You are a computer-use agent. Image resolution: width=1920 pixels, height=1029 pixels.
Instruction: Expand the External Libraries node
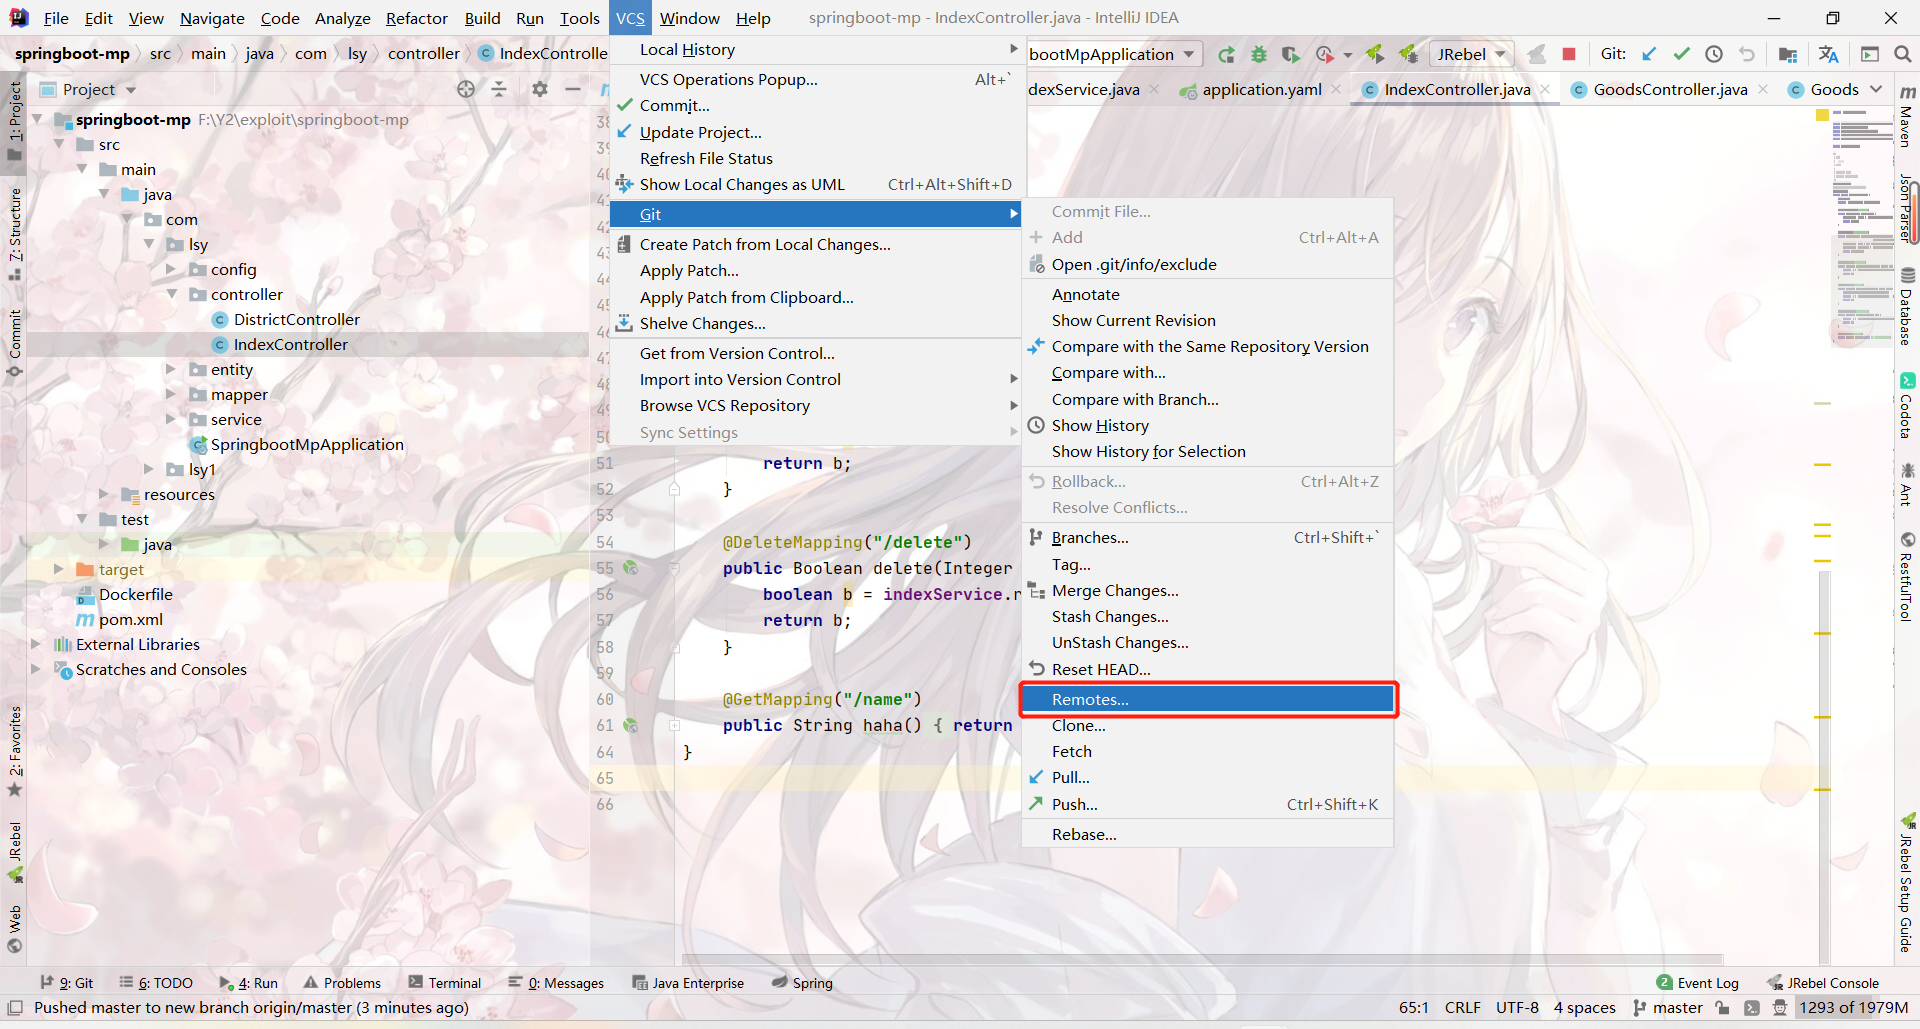36,645
